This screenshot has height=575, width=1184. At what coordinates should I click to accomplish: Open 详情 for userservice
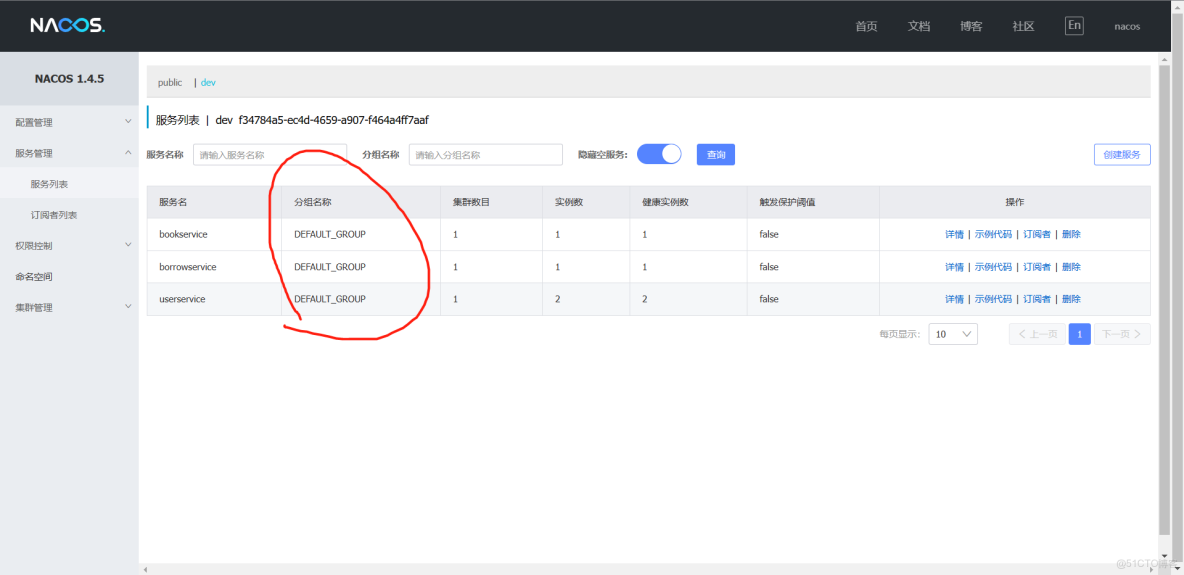[954, 299]
